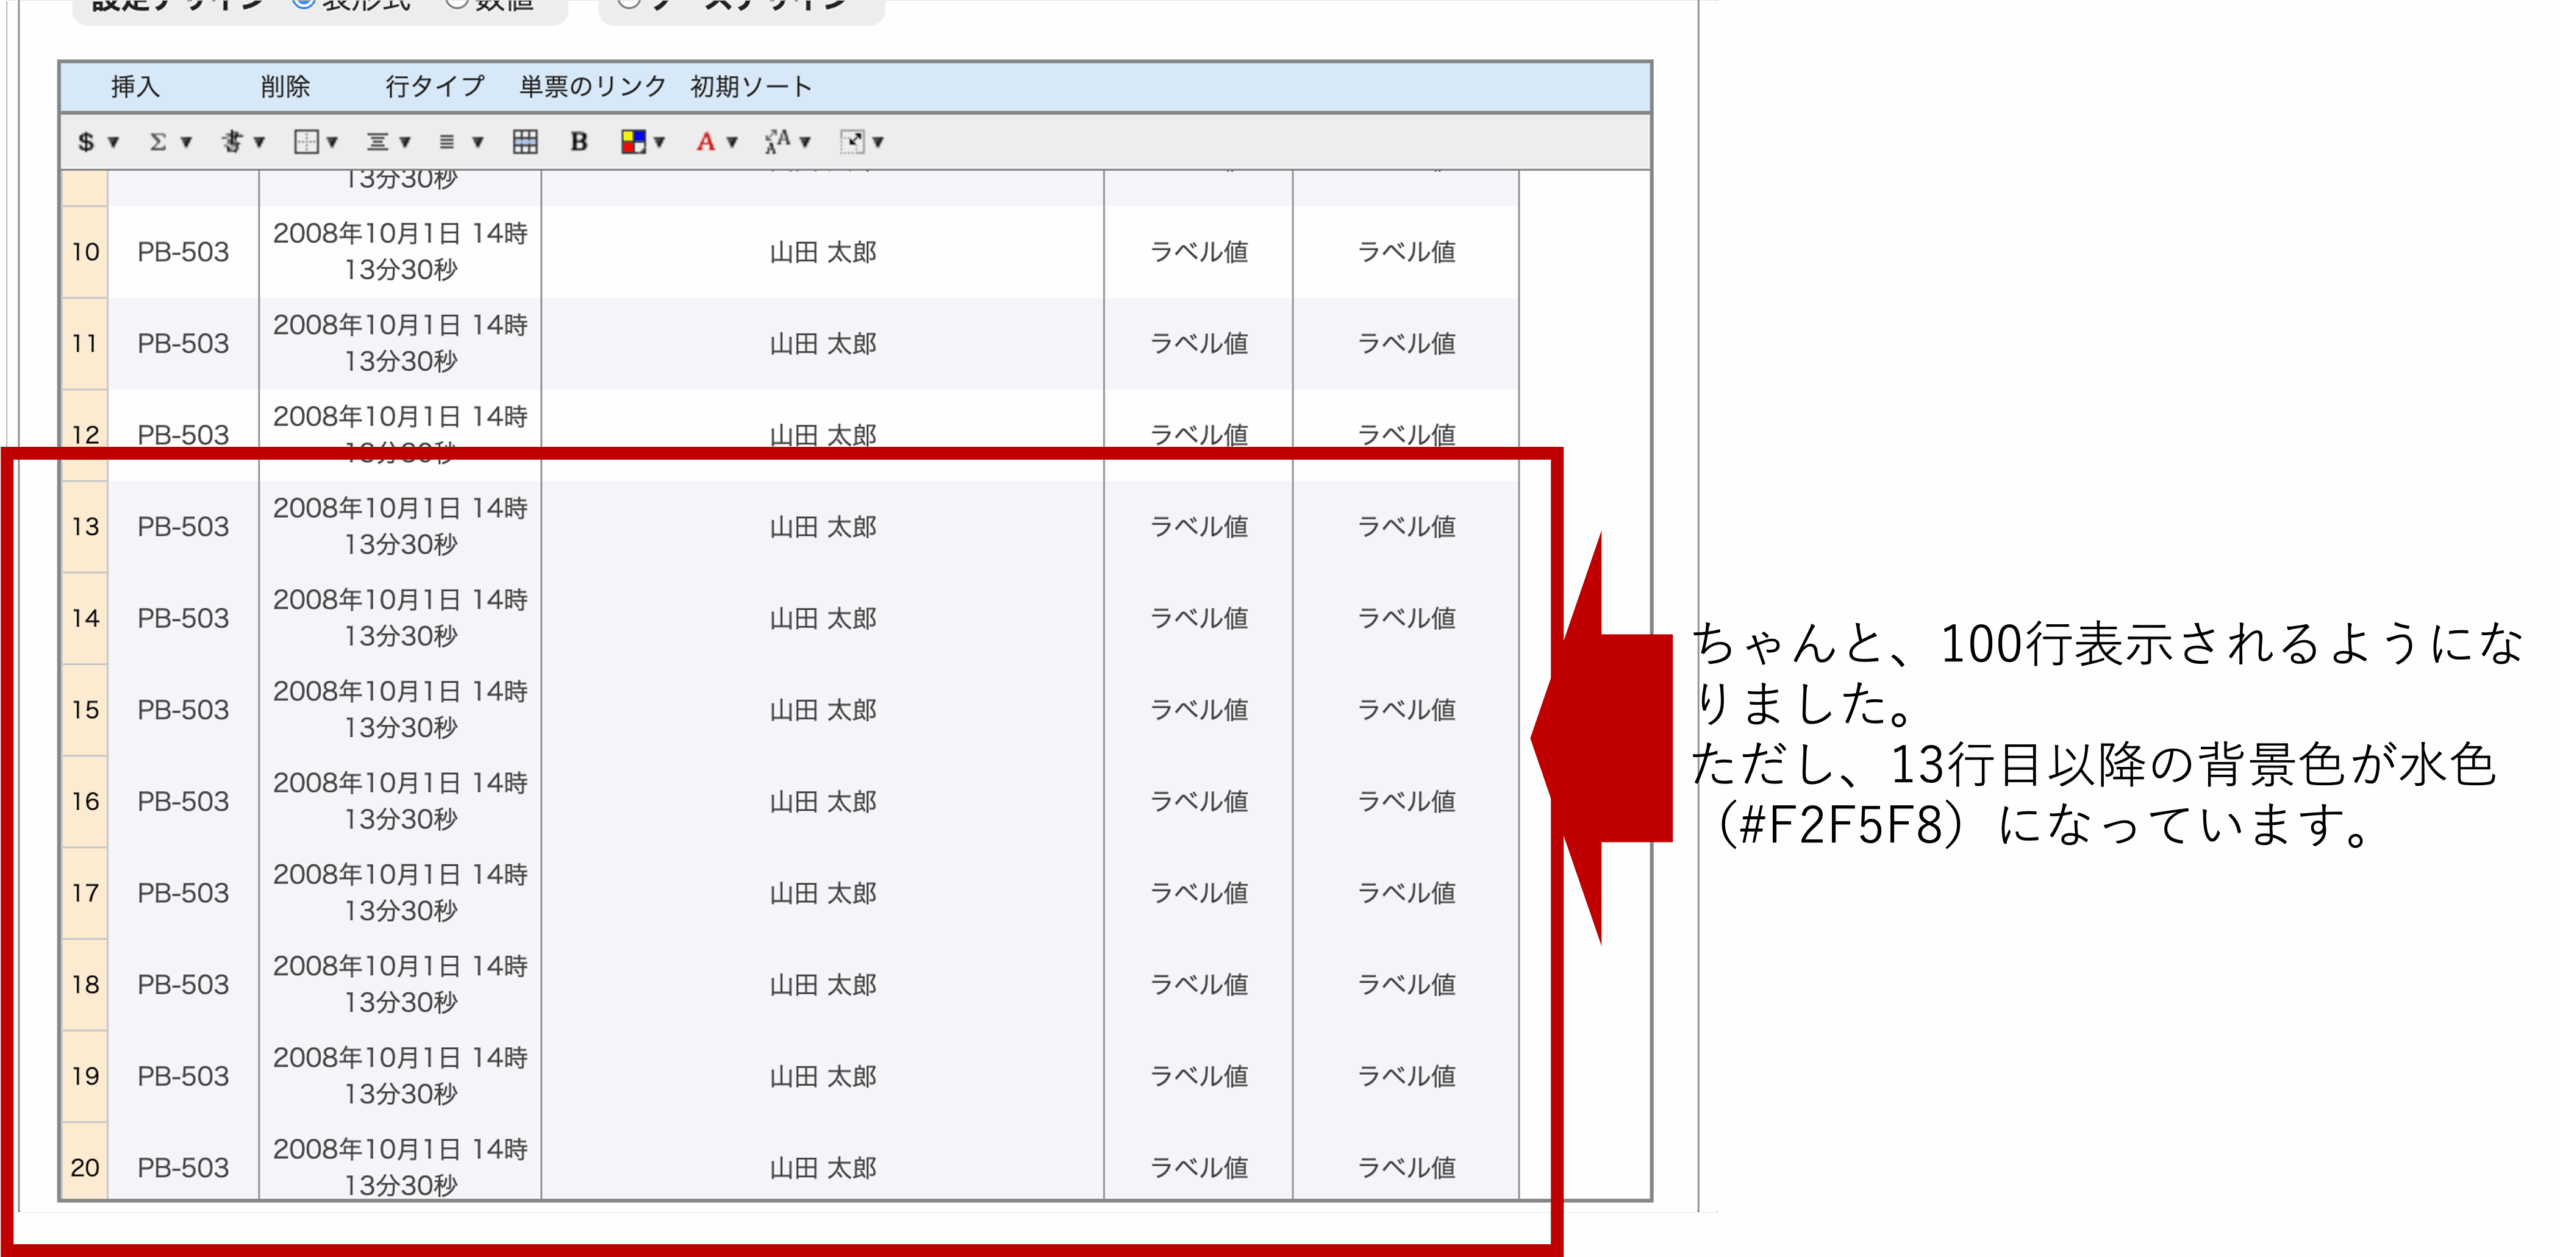2560x1257 pixels.
Task: Click the date cell in row 10
Action: 400,252
